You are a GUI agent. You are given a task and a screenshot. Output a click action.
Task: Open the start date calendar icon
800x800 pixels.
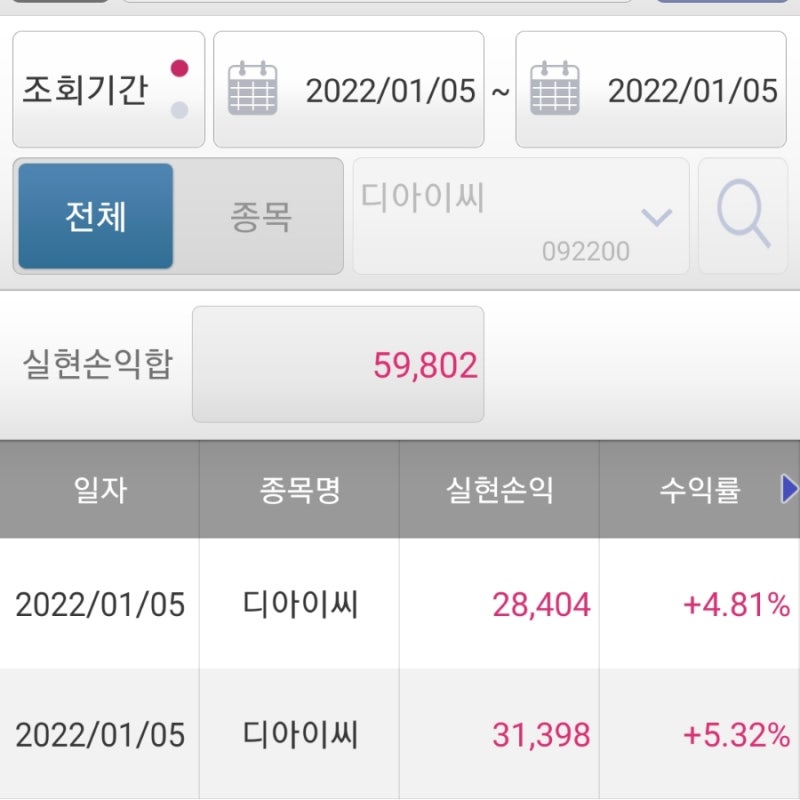point(253,88)
